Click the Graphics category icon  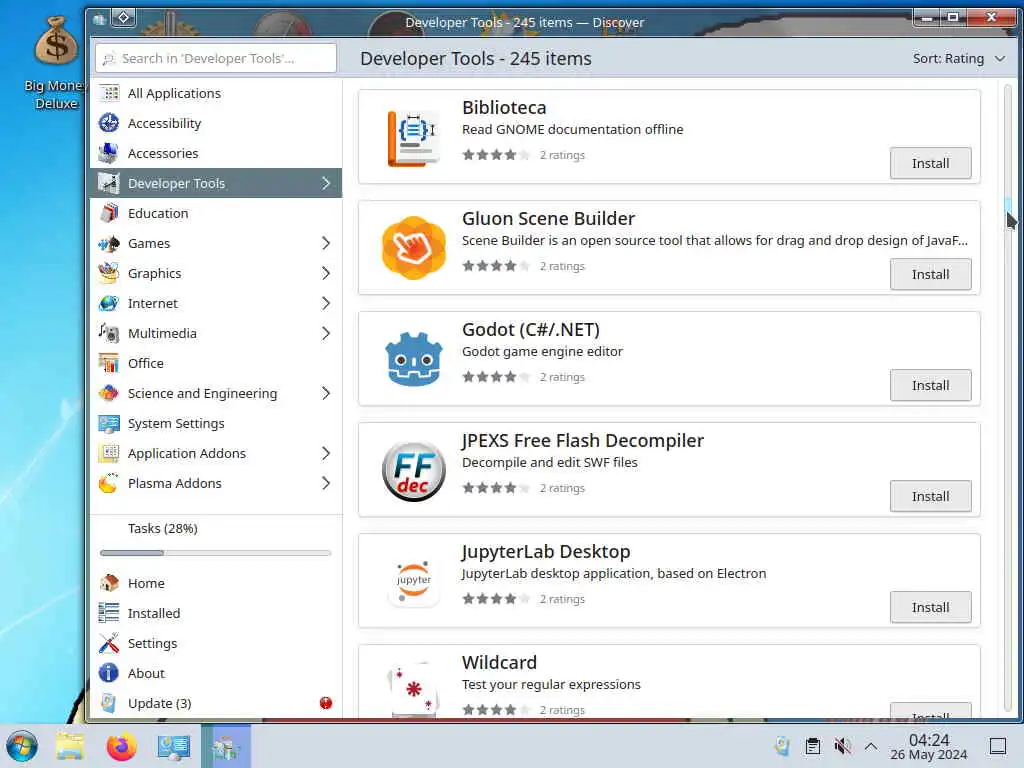coord(109,274)
